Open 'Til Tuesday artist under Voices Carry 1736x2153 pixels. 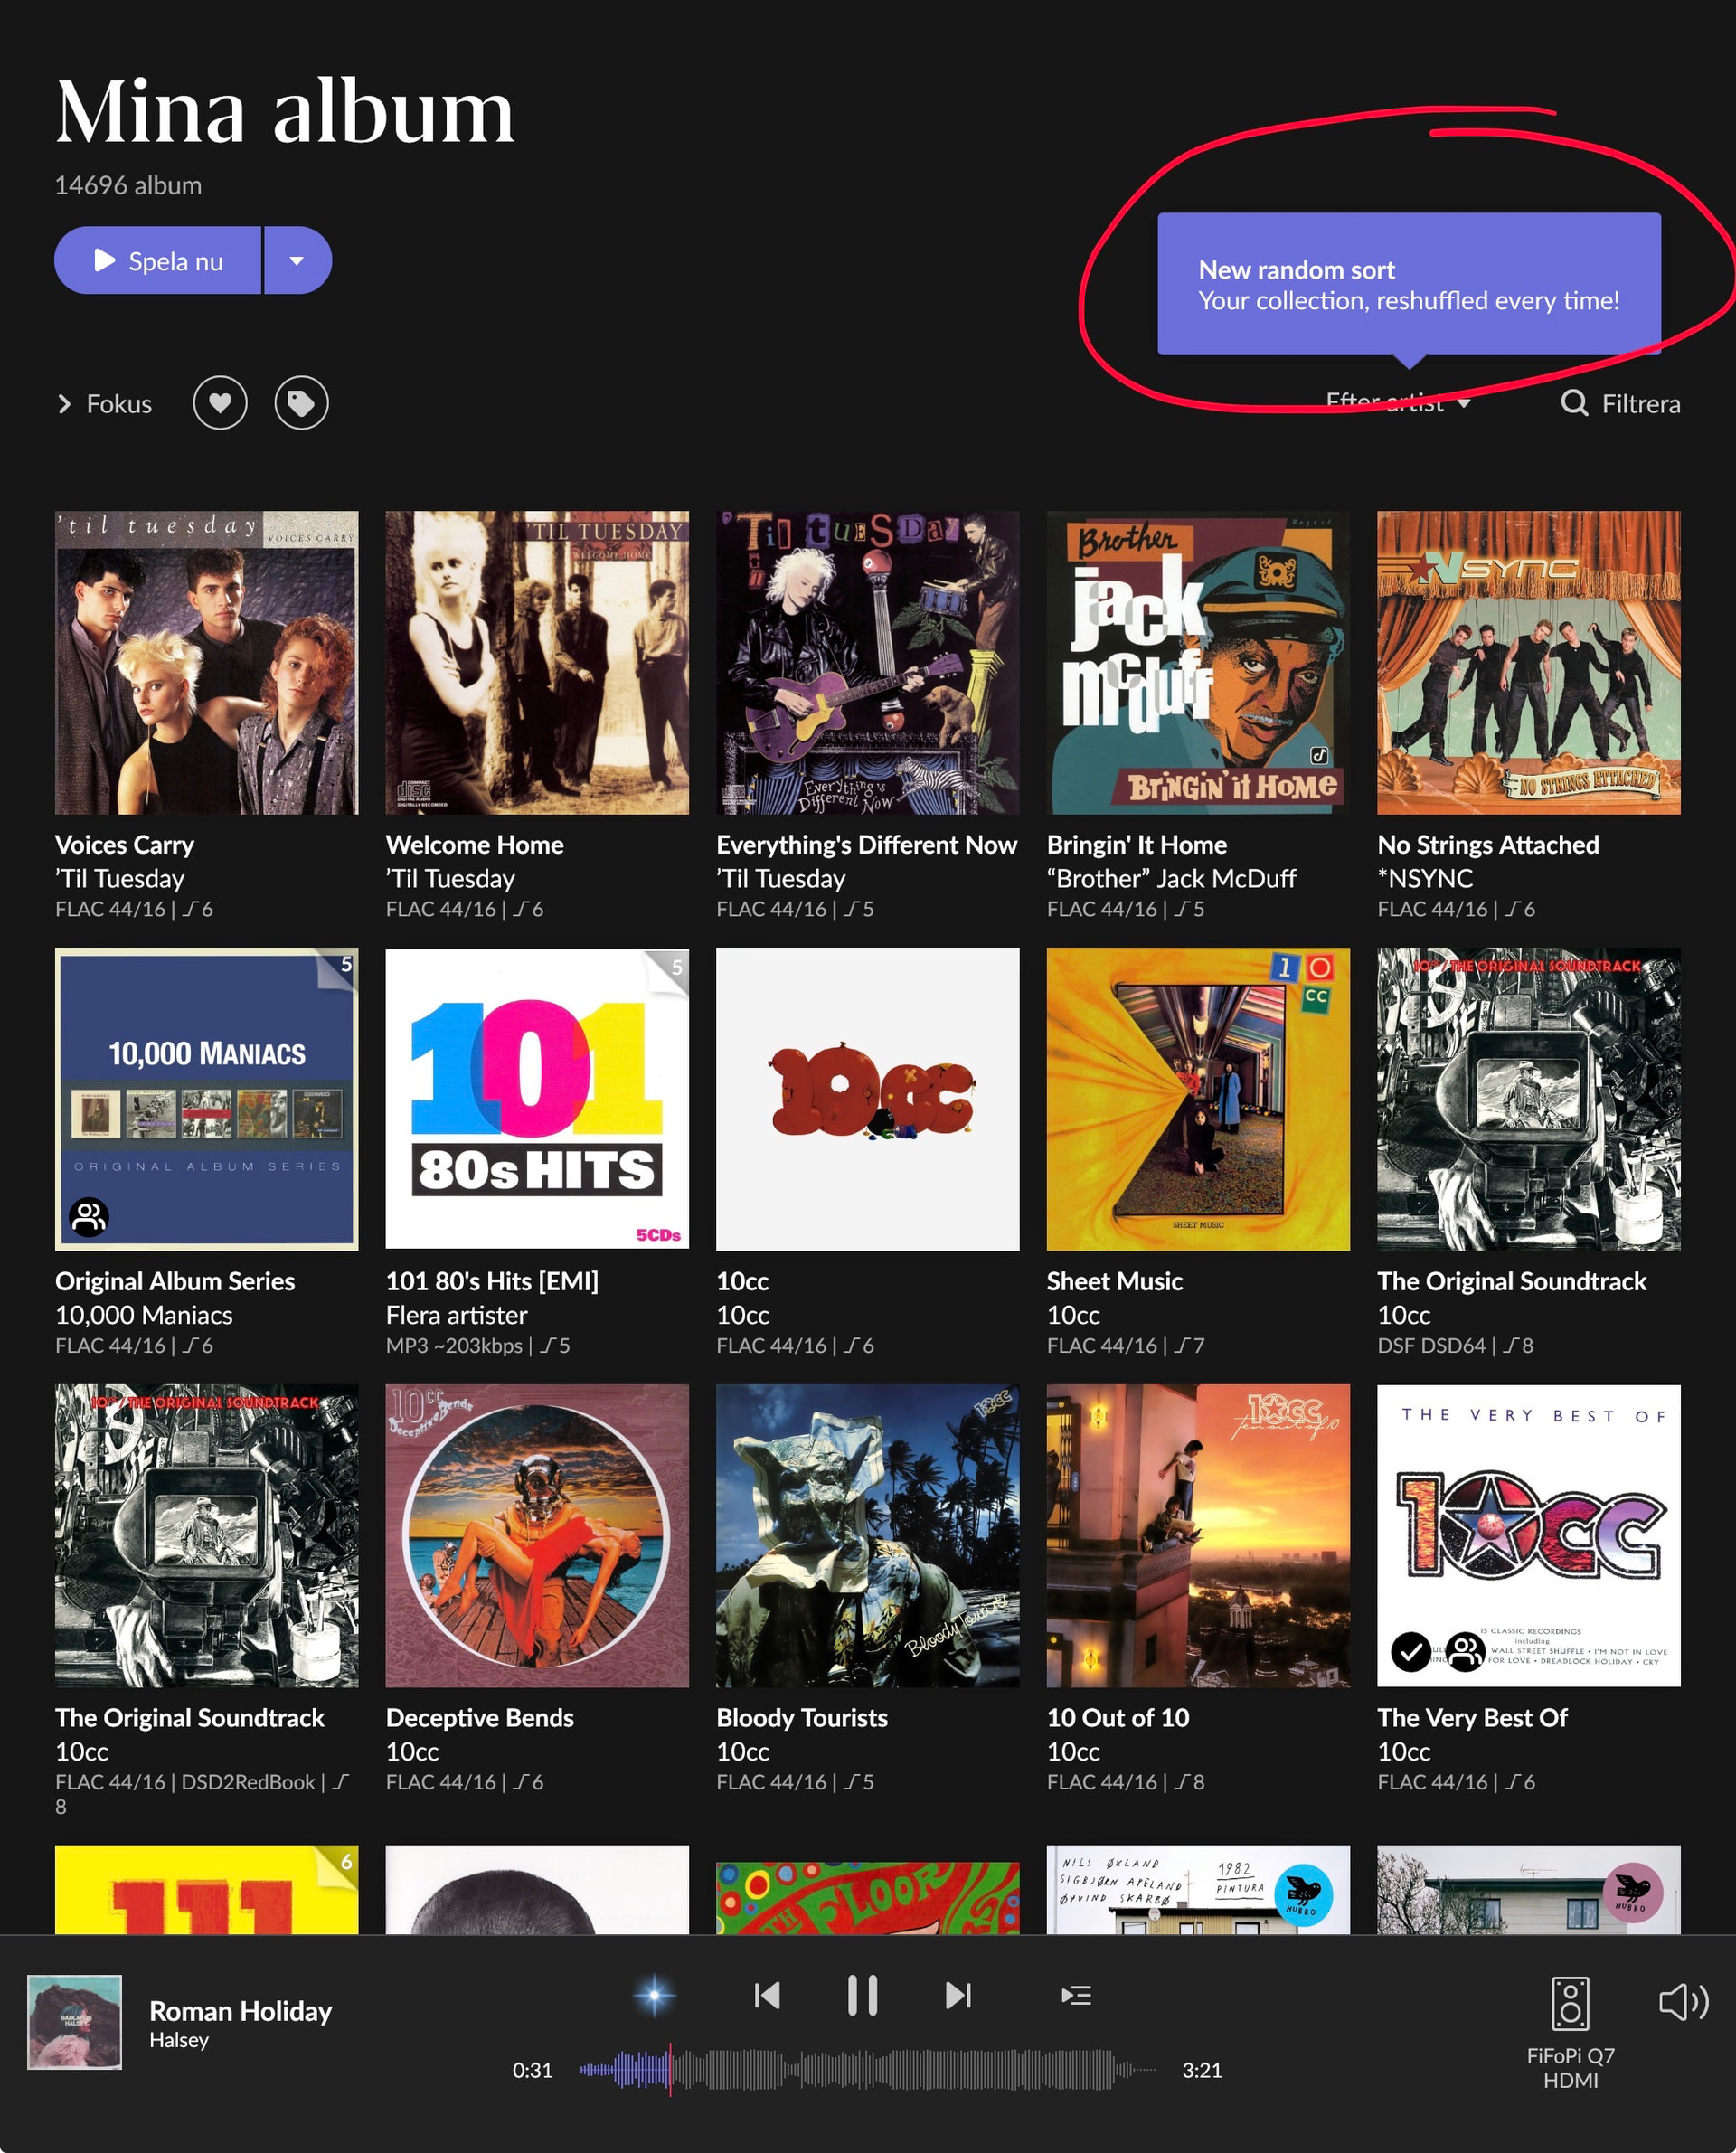pos(120,879)
